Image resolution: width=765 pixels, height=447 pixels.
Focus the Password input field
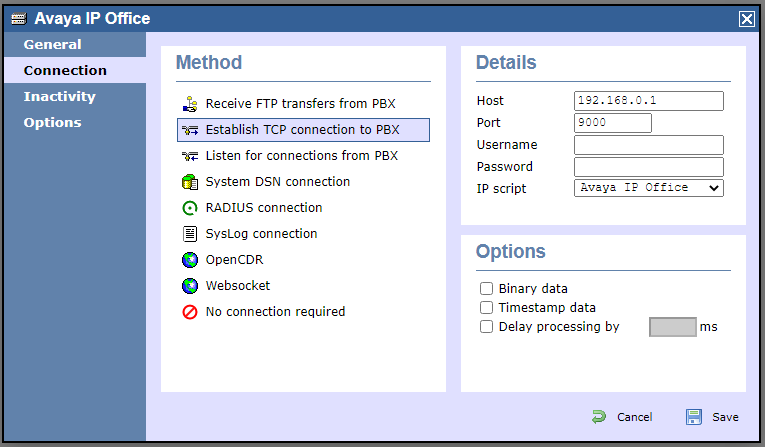point(648,167)
